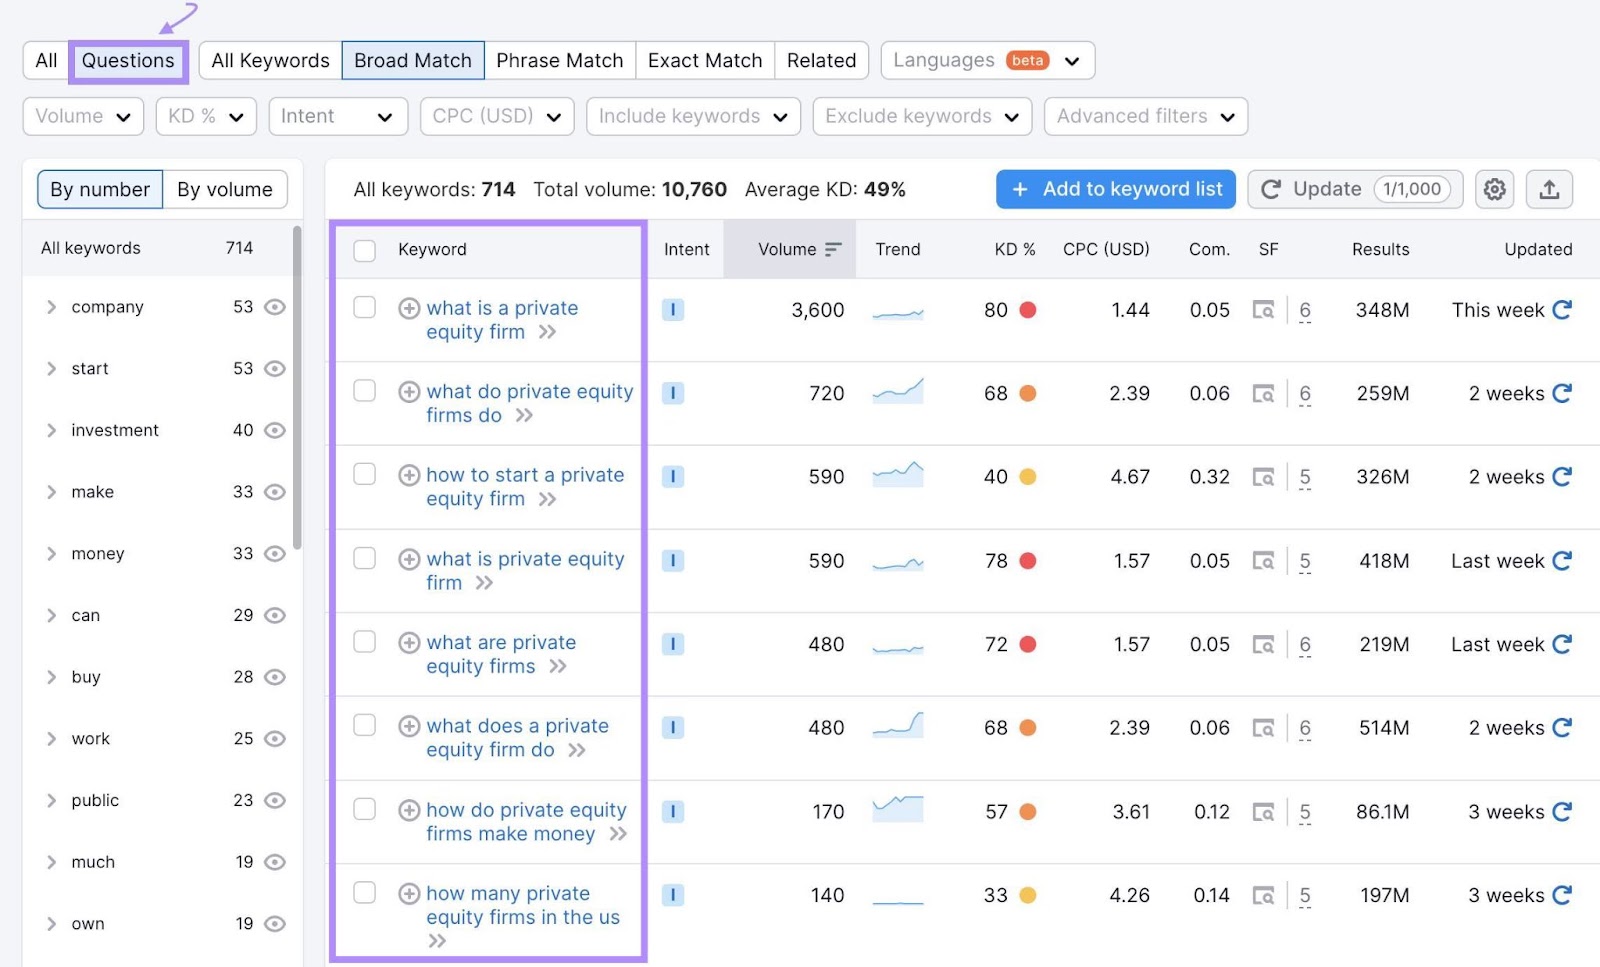Open SERP snapshot icon for 'how to start a private equity firm'
Image resolution: width=1600 pixels, height=967 pixels.
click(x=1264, y=477)
